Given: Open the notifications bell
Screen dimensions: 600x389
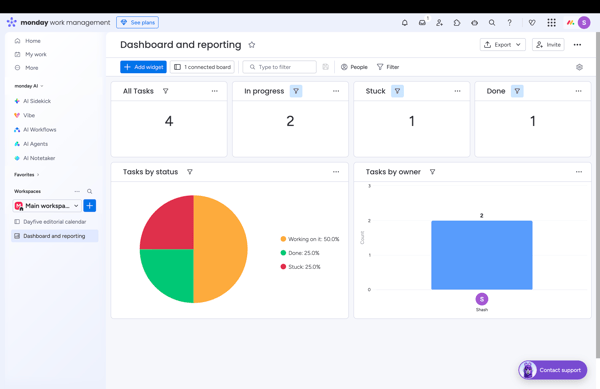Looking at the screenshot, I should point(404,23).
